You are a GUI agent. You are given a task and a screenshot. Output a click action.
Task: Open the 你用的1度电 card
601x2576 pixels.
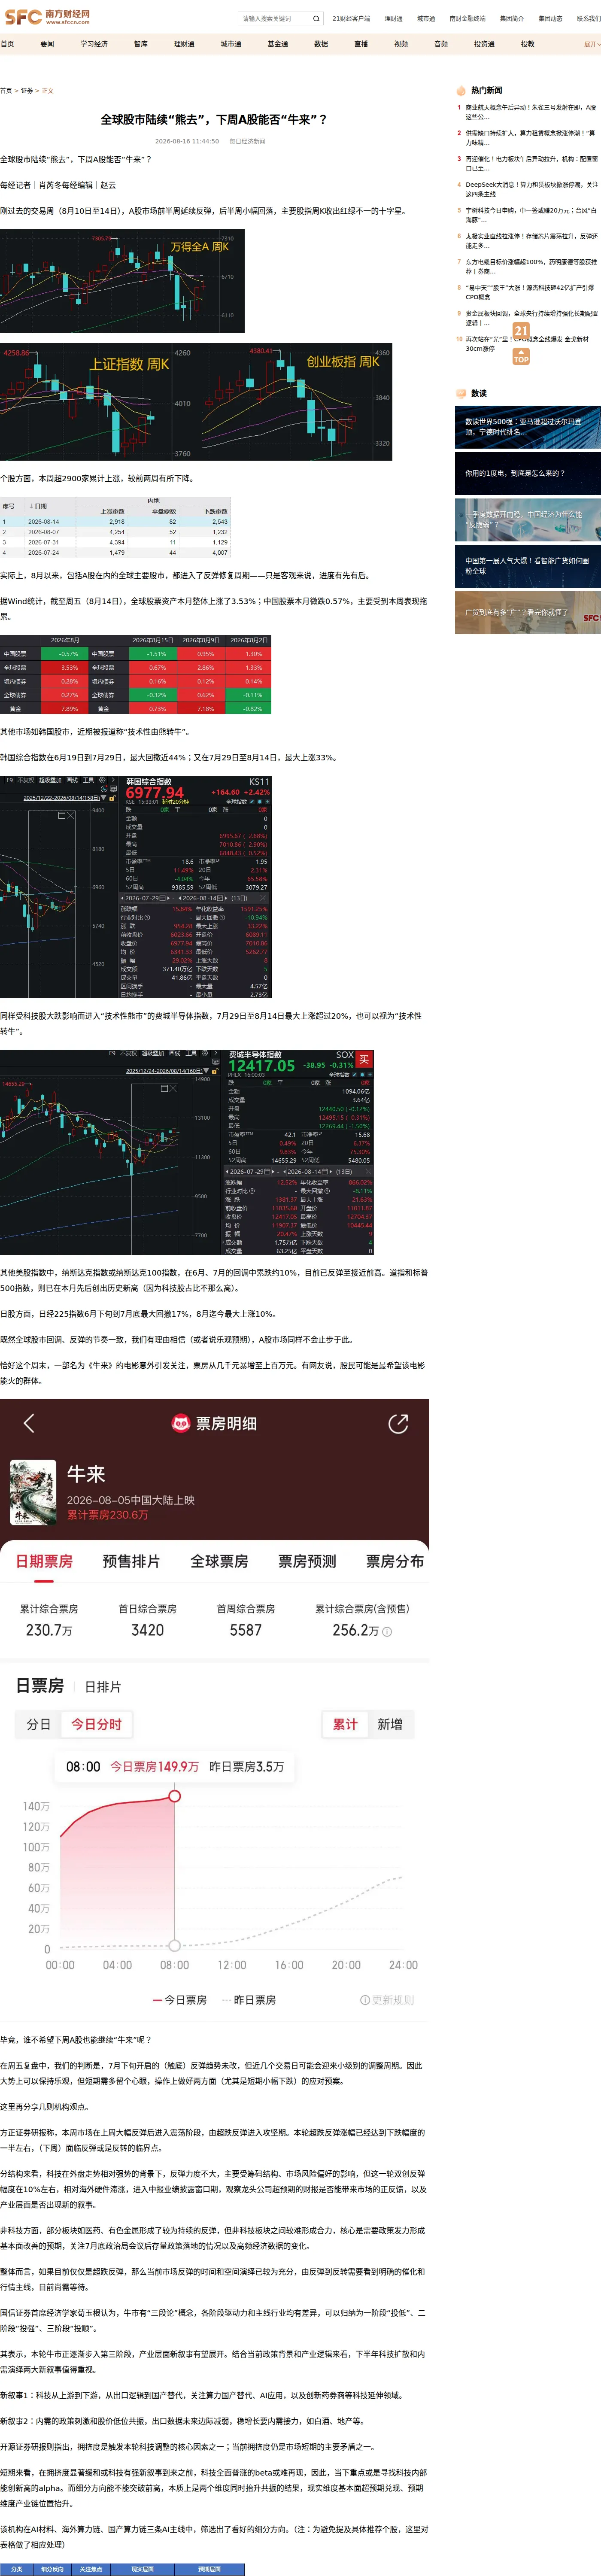point(528,473)
